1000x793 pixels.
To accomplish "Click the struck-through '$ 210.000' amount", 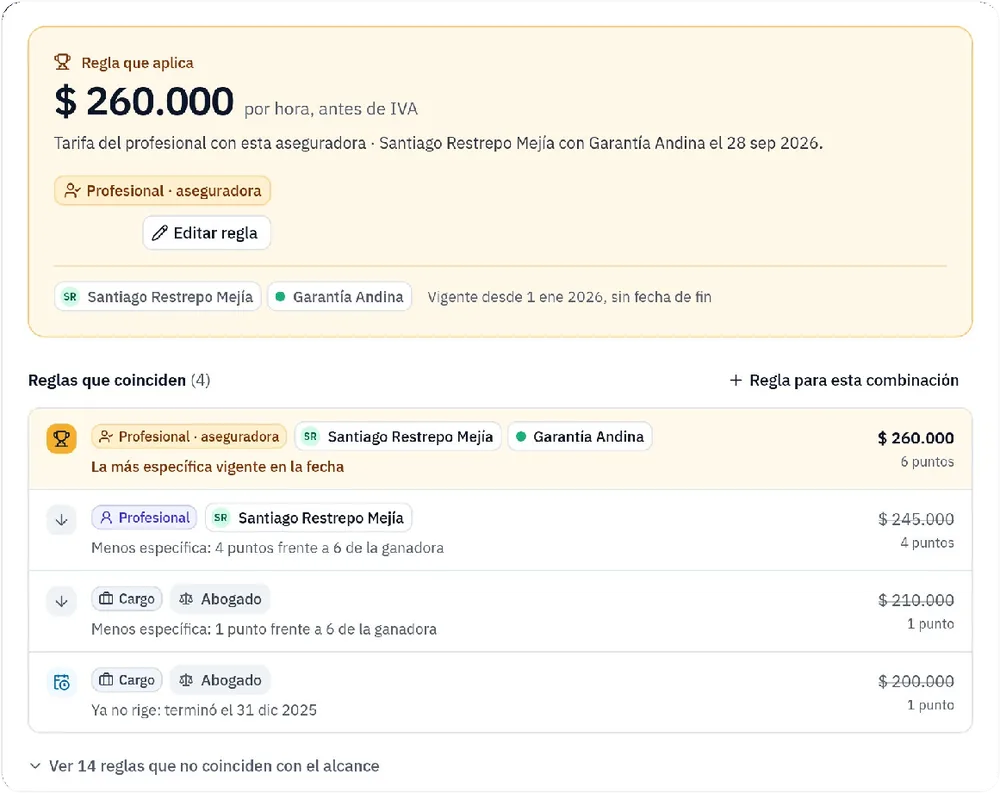I will coord(916,600).
